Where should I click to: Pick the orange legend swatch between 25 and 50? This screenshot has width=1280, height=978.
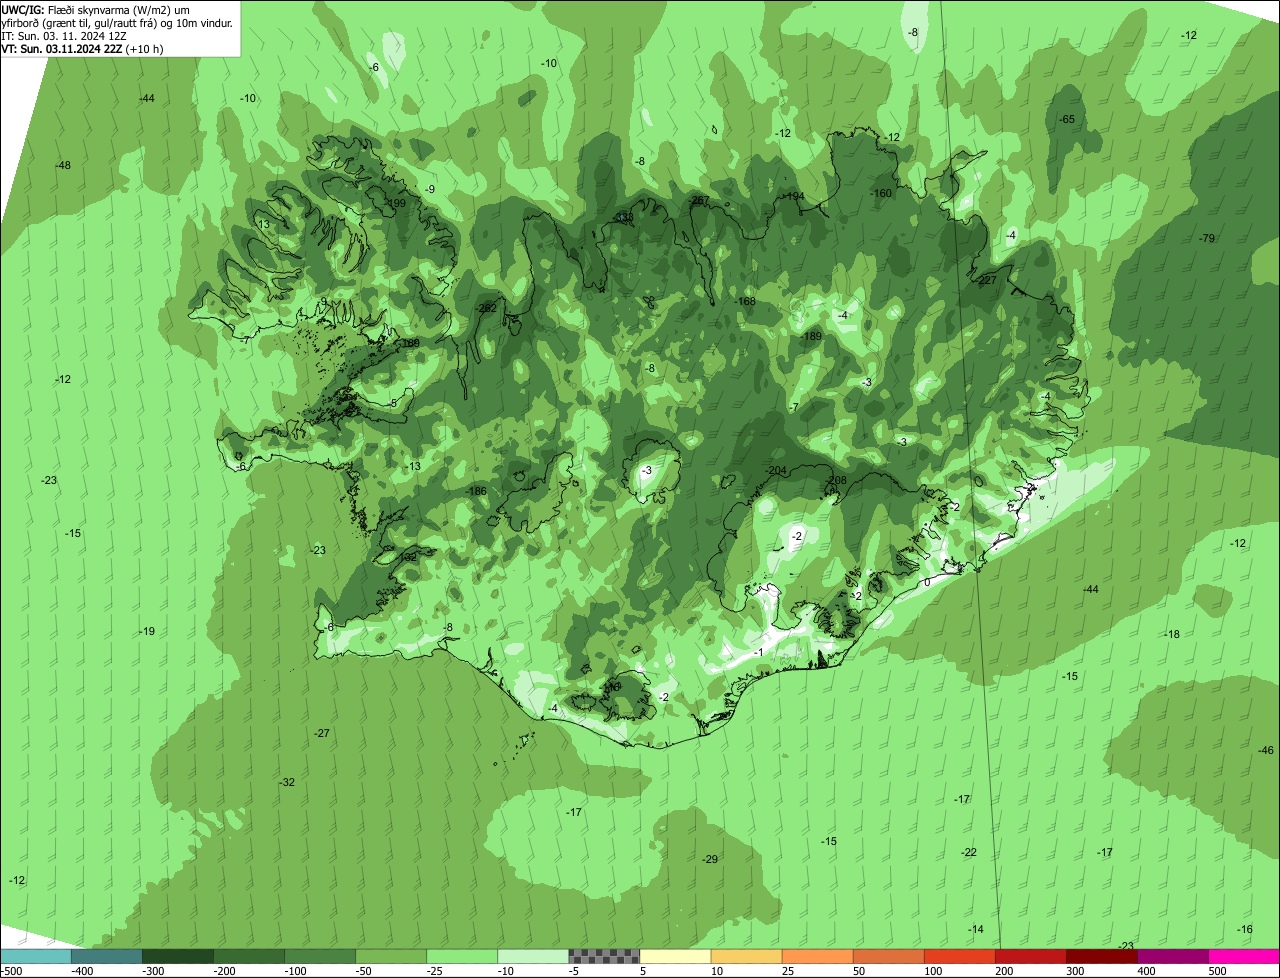[x=817, y=956]
